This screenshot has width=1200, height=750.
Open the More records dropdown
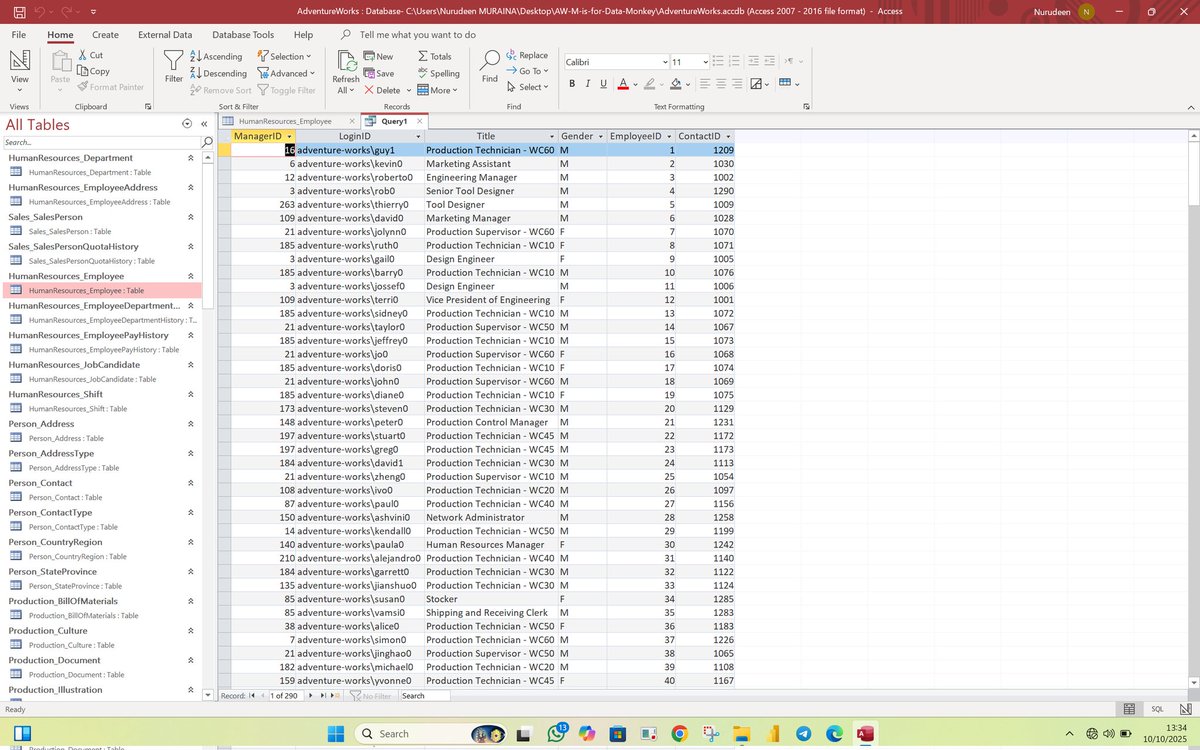[x=437, y=90]
